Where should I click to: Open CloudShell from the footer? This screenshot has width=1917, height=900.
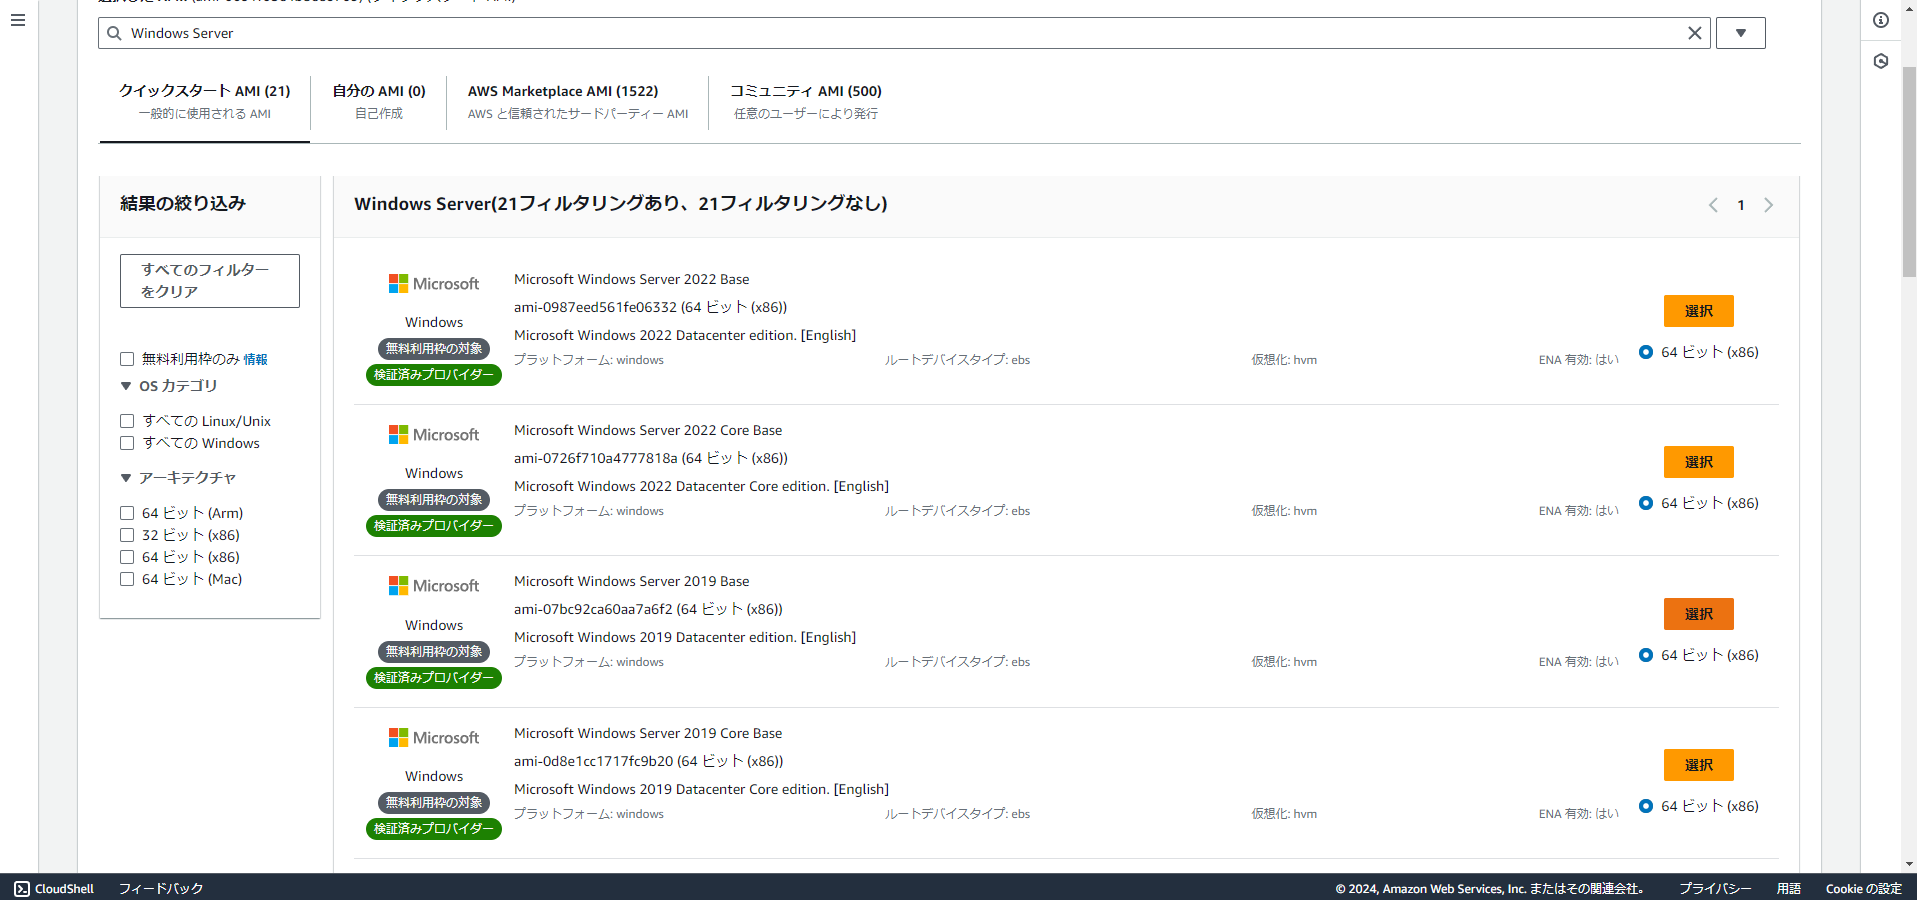54,888
